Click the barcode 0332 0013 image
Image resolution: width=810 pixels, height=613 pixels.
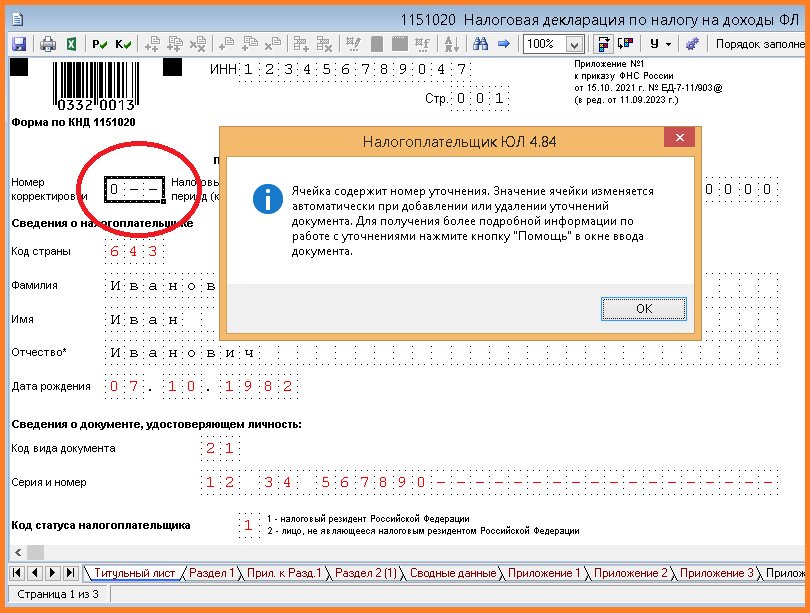pos(96,86)
